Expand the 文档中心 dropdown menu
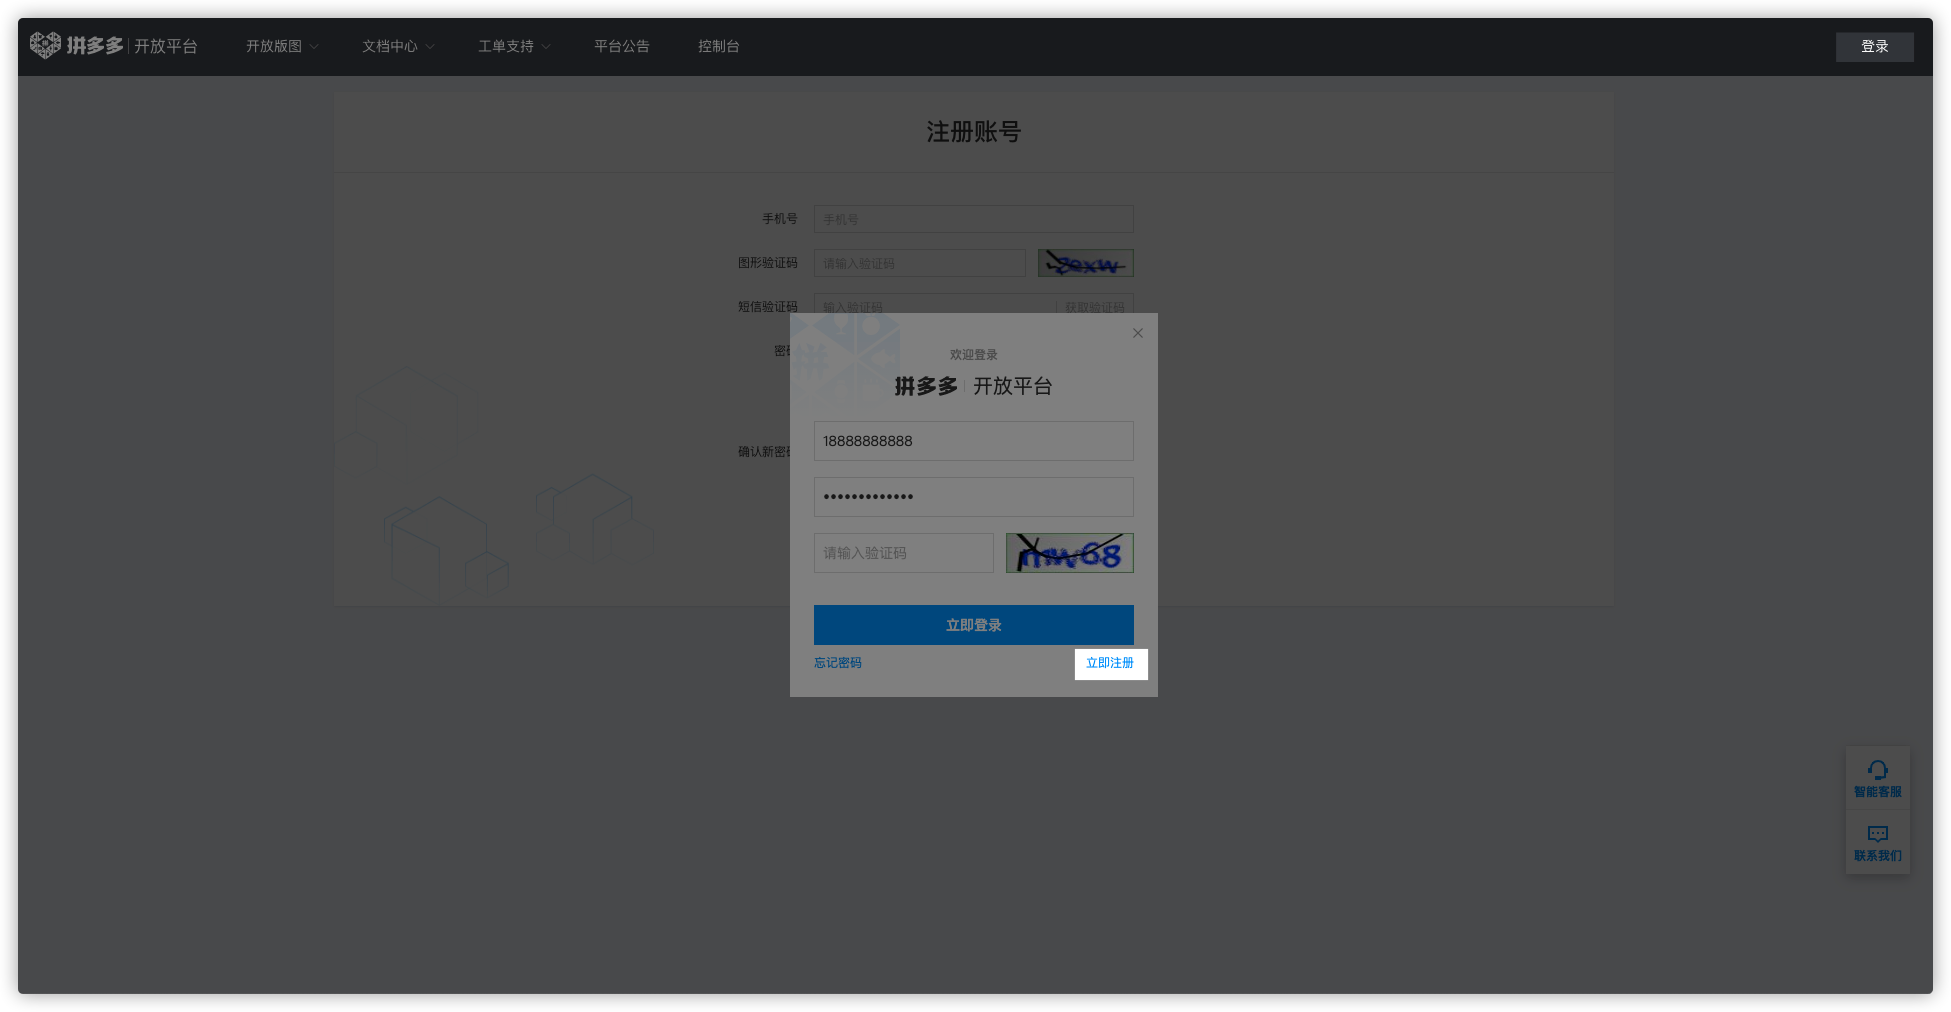Screen dimensions: 1951x1012 click(x=397, y=46)
